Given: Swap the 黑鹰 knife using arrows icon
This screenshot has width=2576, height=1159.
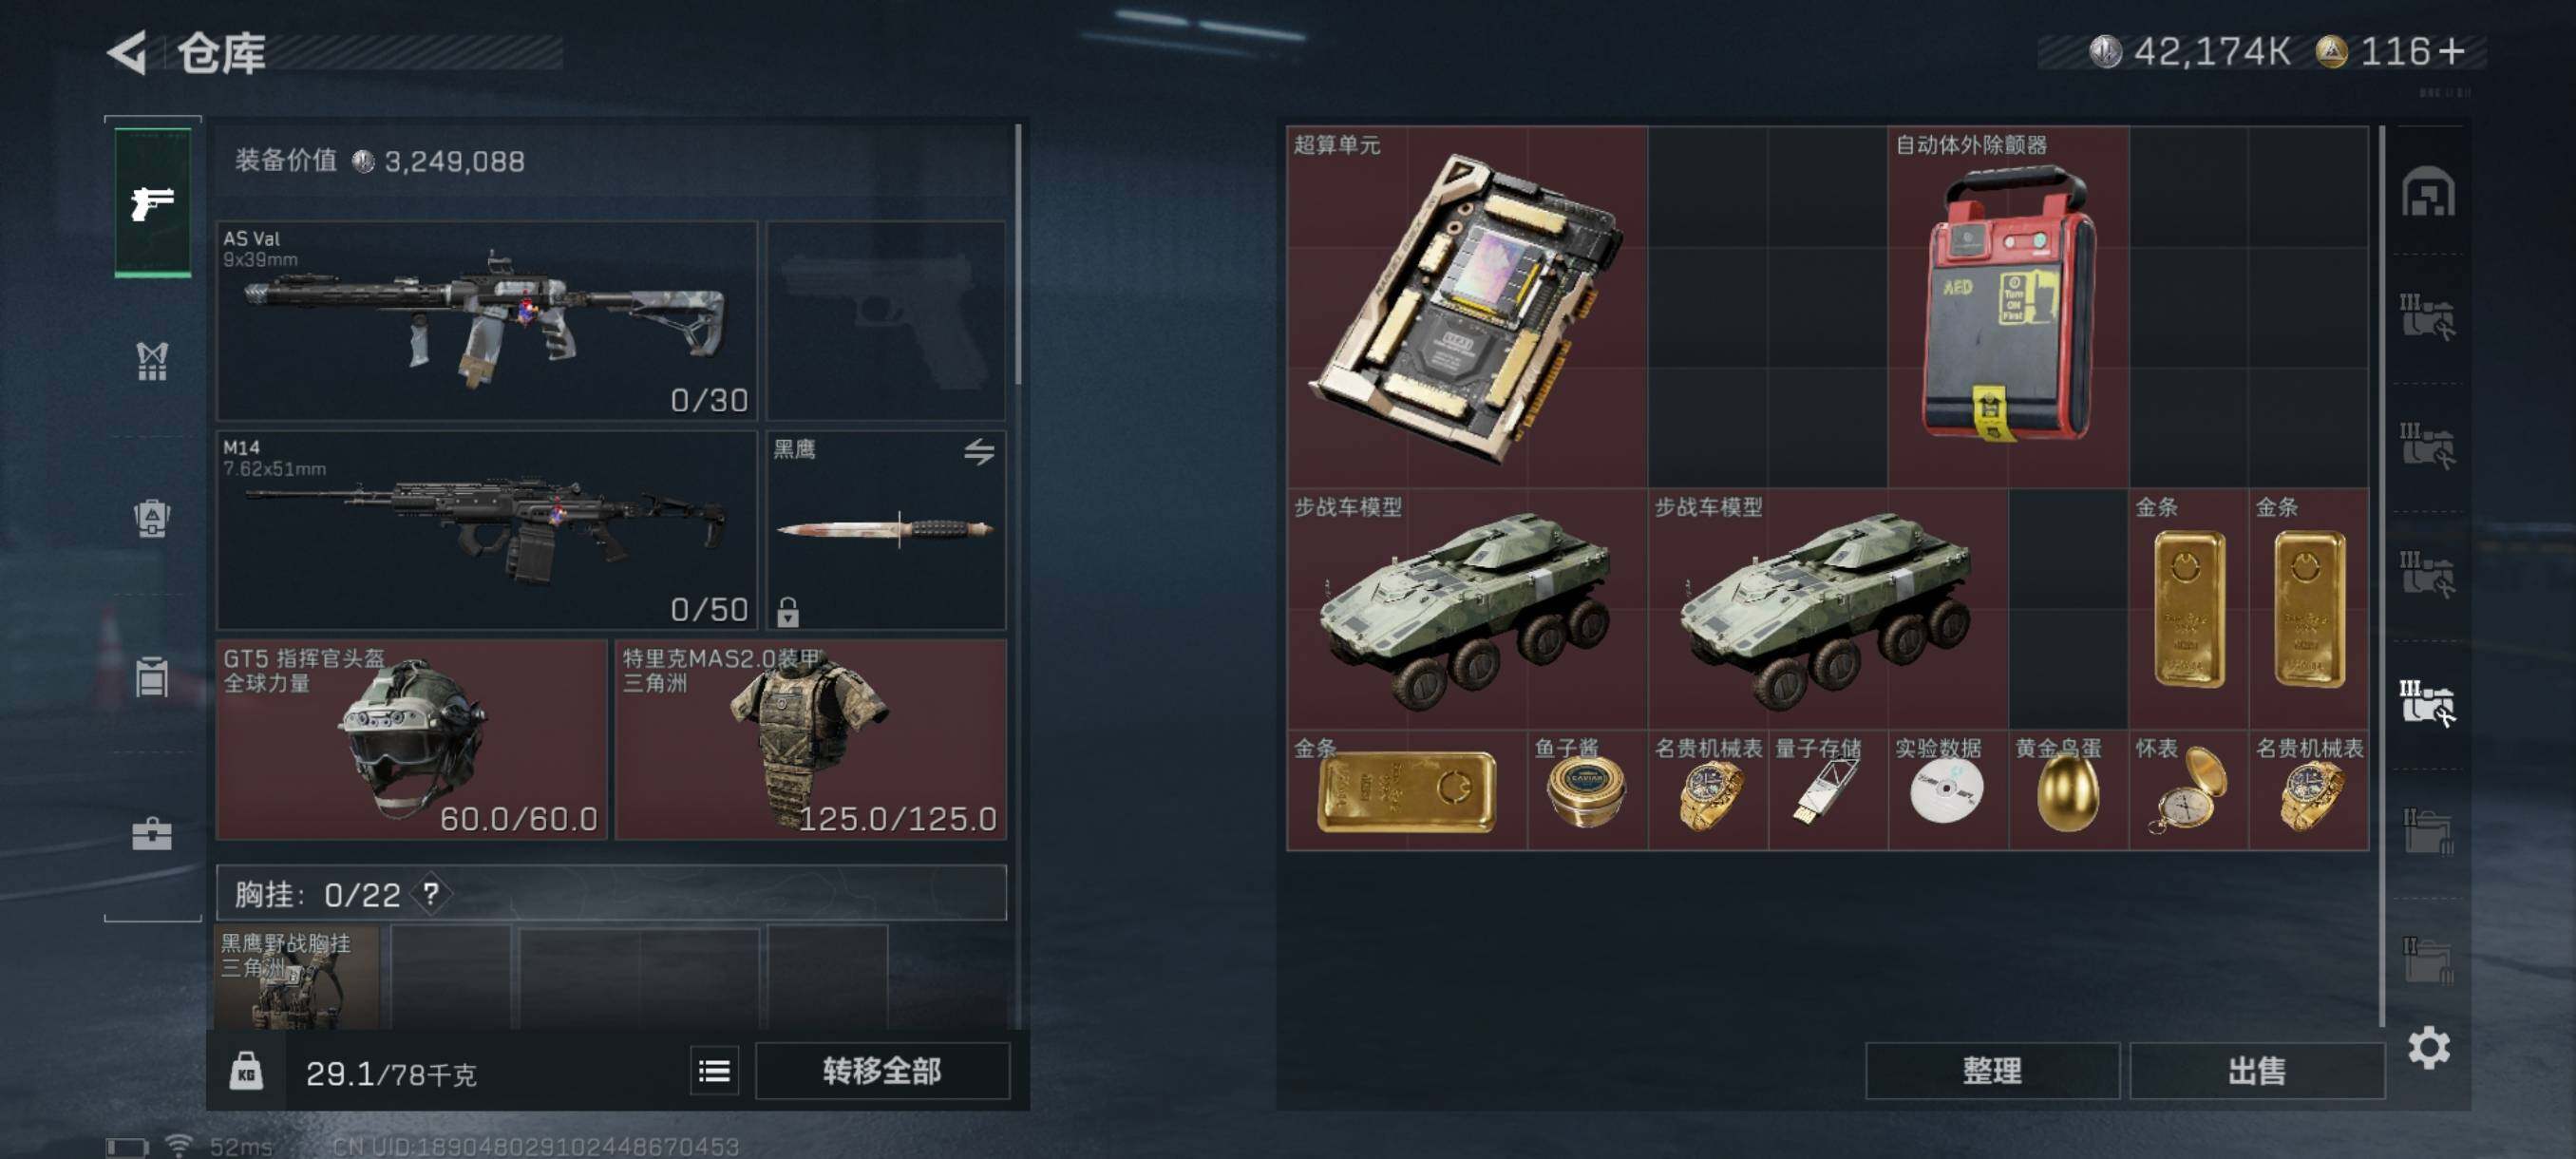Looking at the screenshot, I should [x=979, y=452].
